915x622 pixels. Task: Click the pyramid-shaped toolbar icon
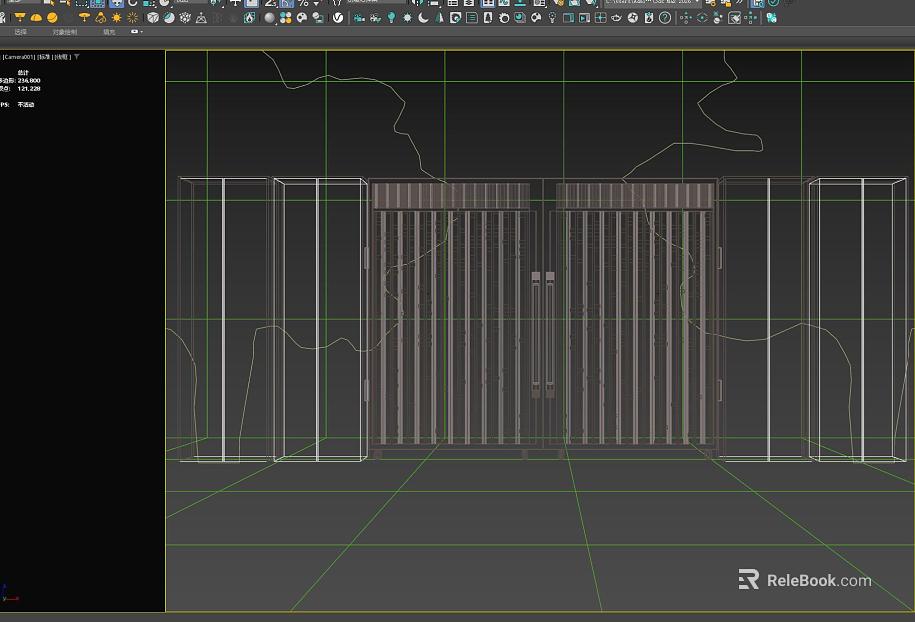point(201,18)
